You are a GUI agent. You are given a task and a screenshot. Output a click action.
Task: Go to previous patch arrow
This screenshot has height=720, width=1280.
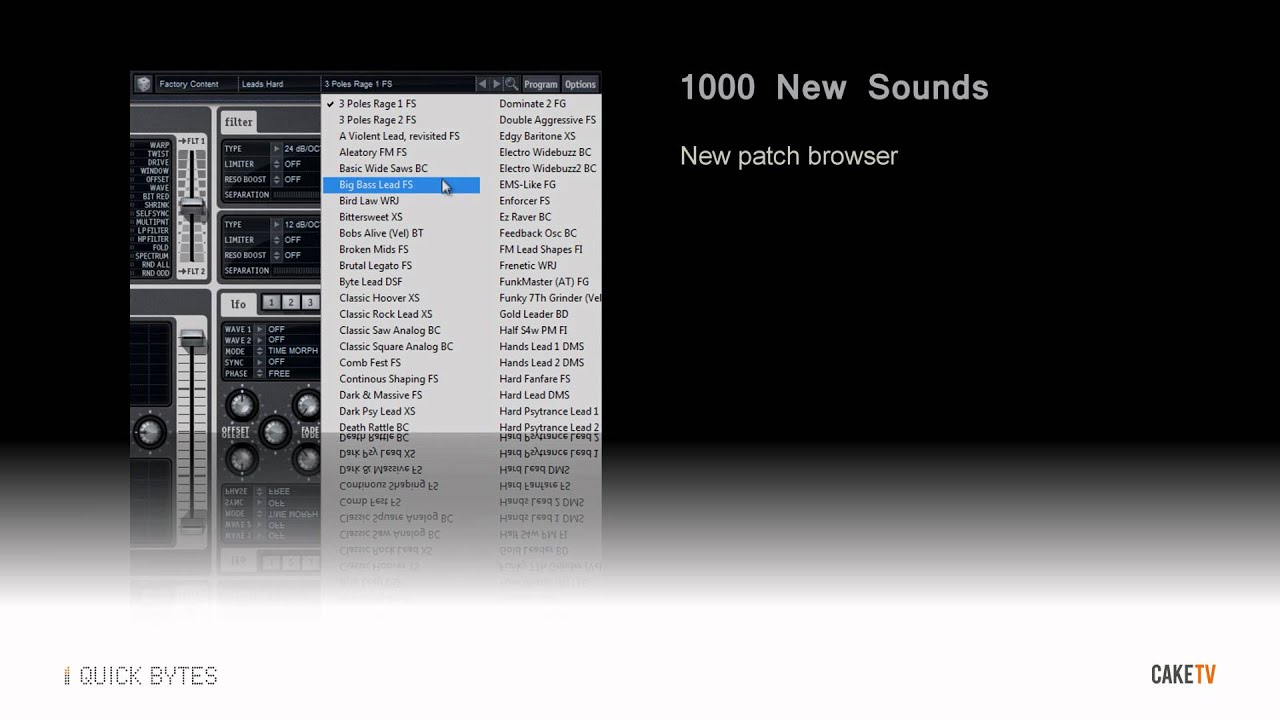483,84
